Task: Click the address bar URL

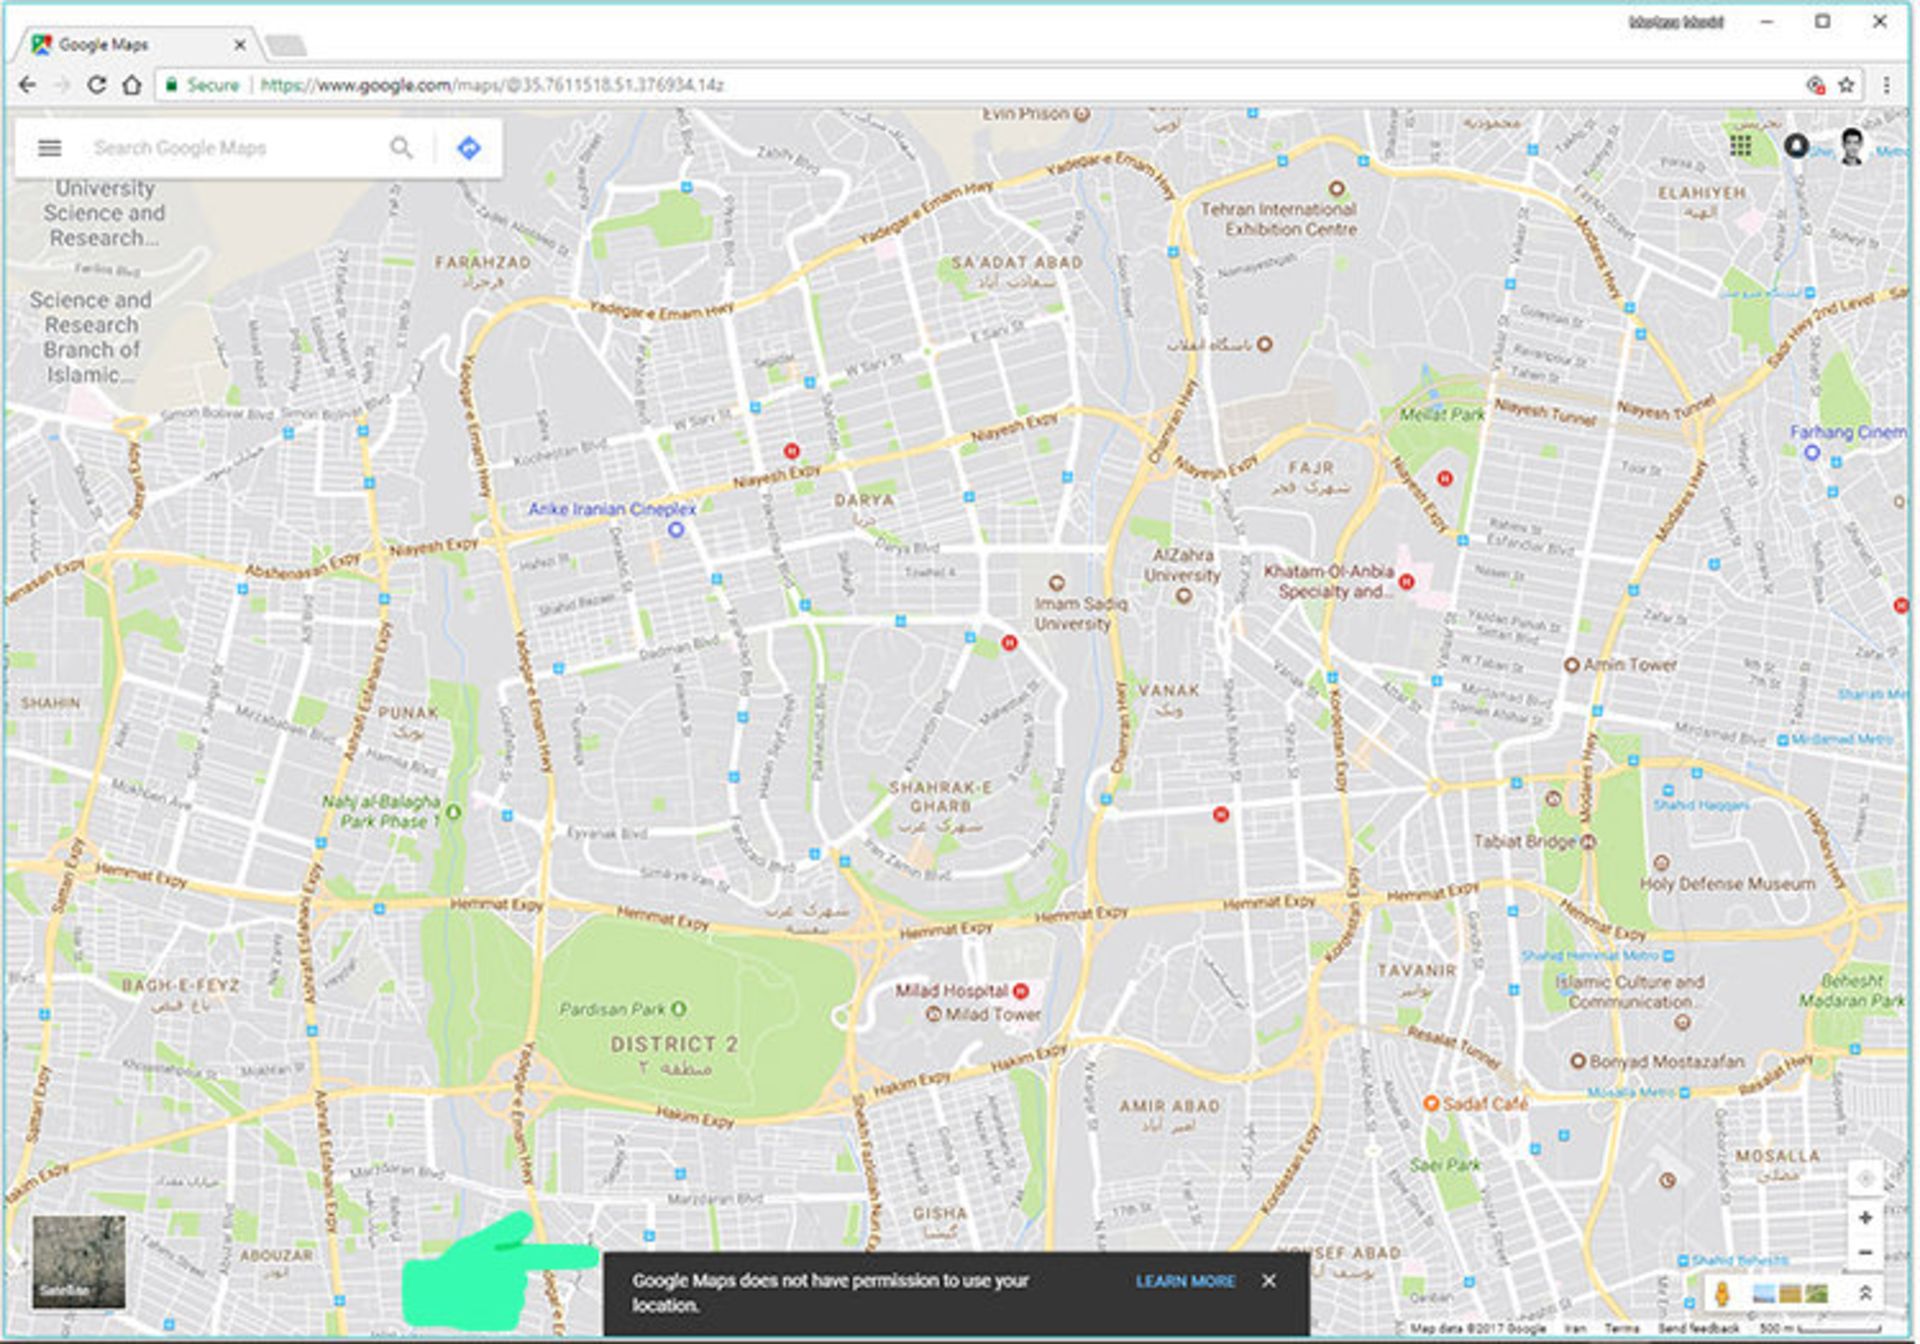Action: [491, 85]
